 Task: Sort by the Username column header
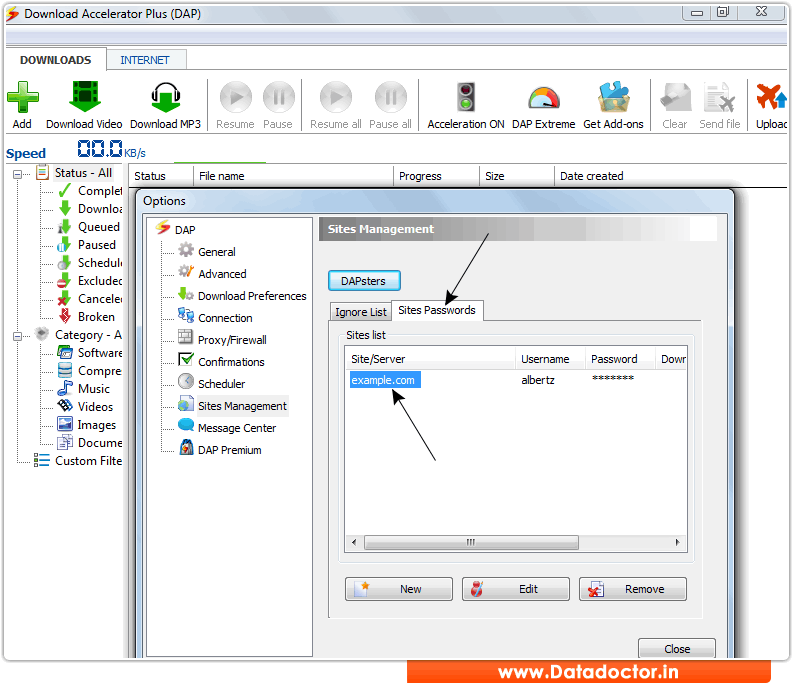[550, 359]
